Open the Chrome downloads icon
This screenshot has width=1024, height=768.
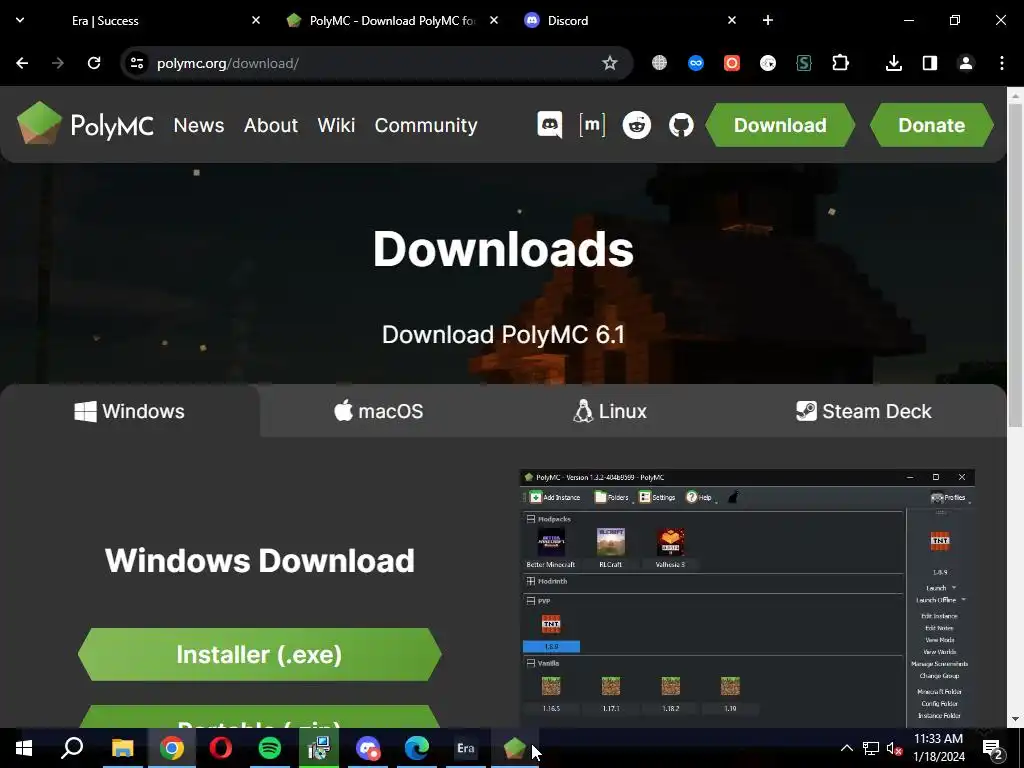893,63
